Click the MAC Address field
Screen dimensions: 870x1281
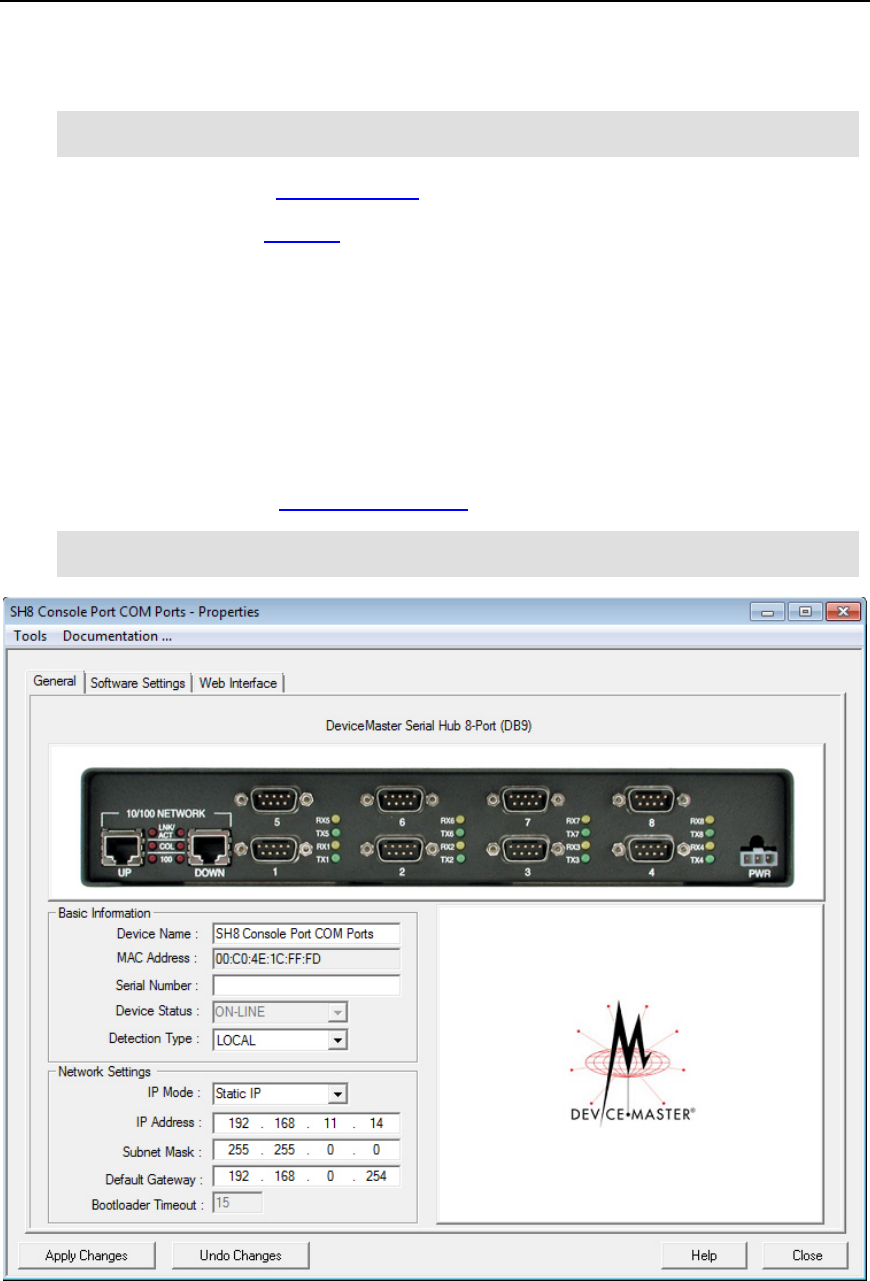pos(306,959)
